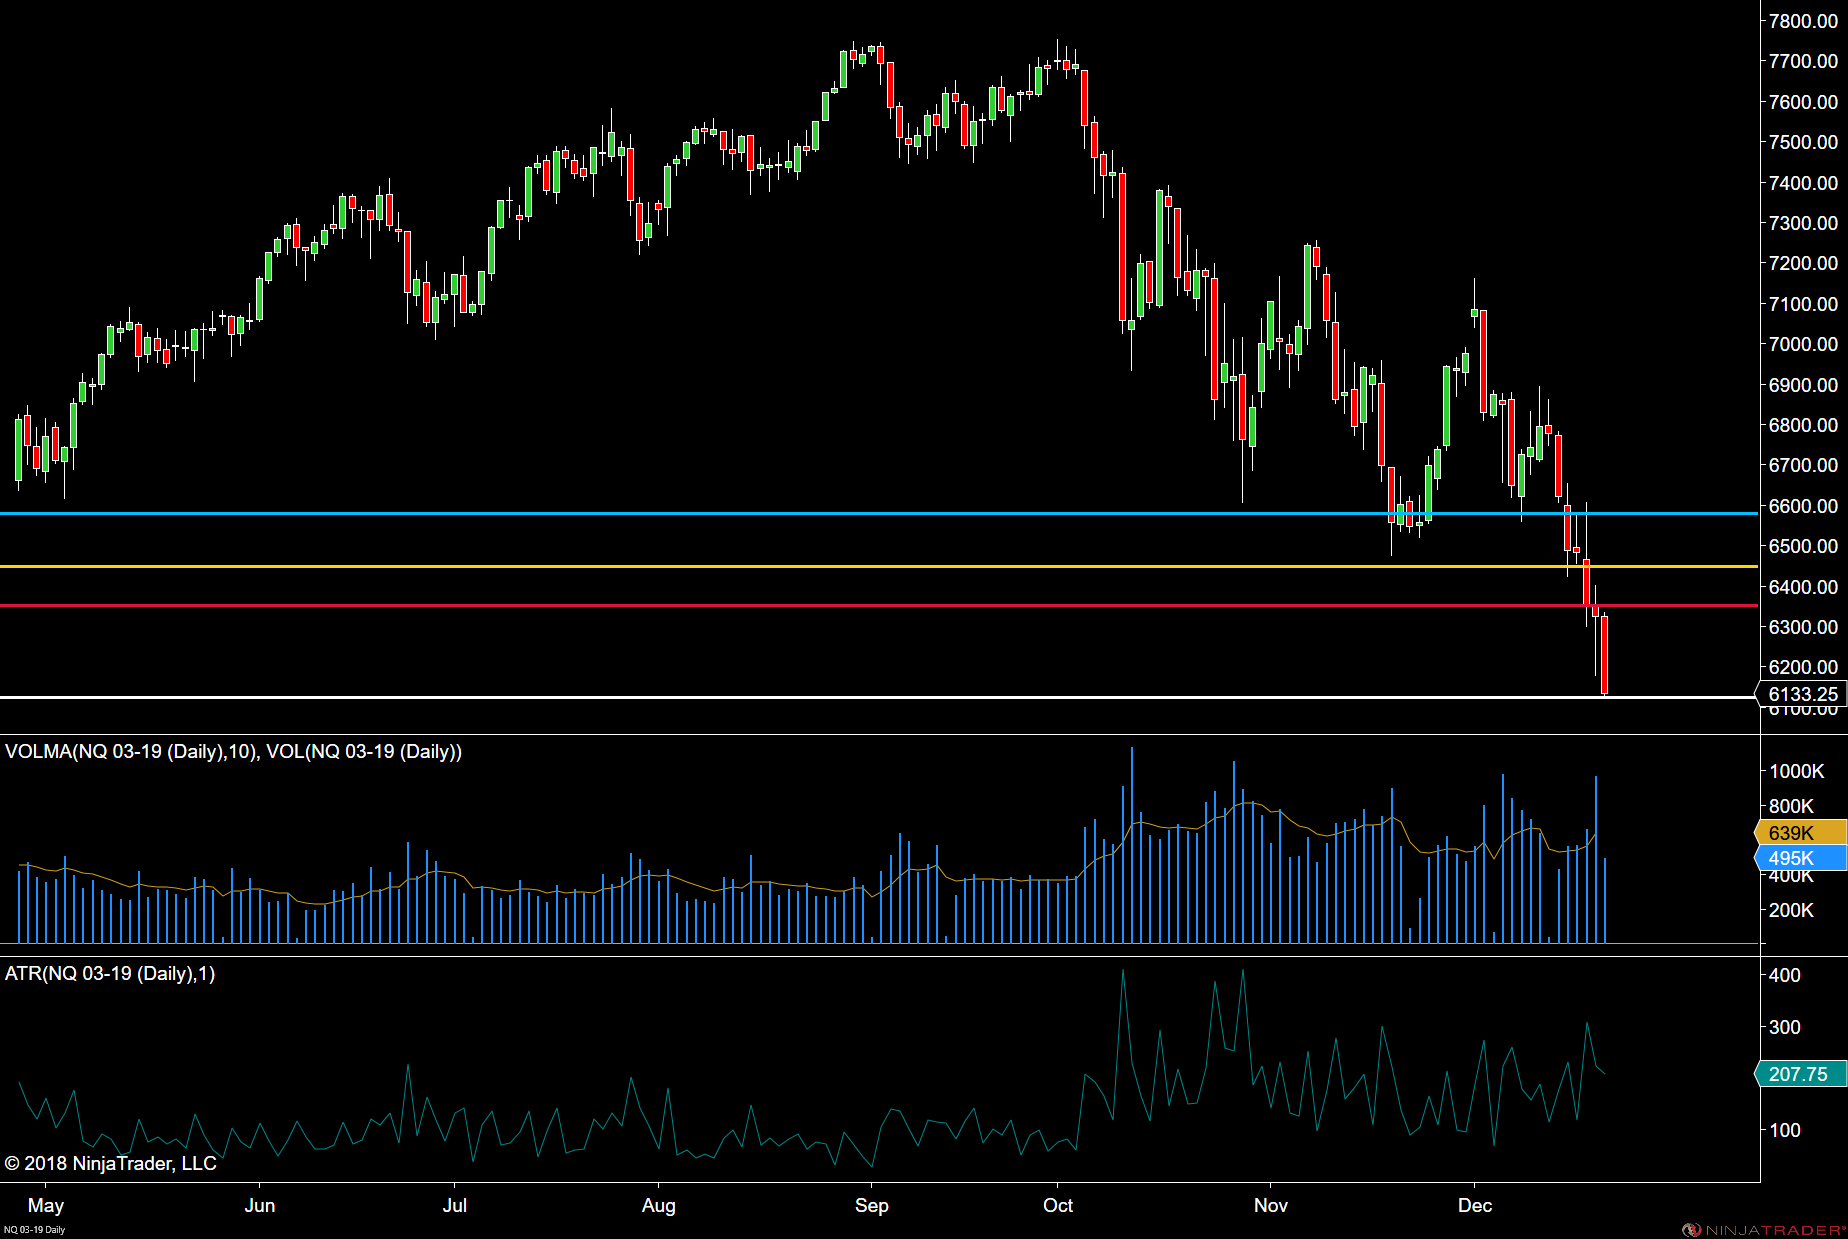The height and width of the screenshot is (1239, 1848).
Task: Click the orange 639K VOLMA value marker
Action: tap(1801, 833)
